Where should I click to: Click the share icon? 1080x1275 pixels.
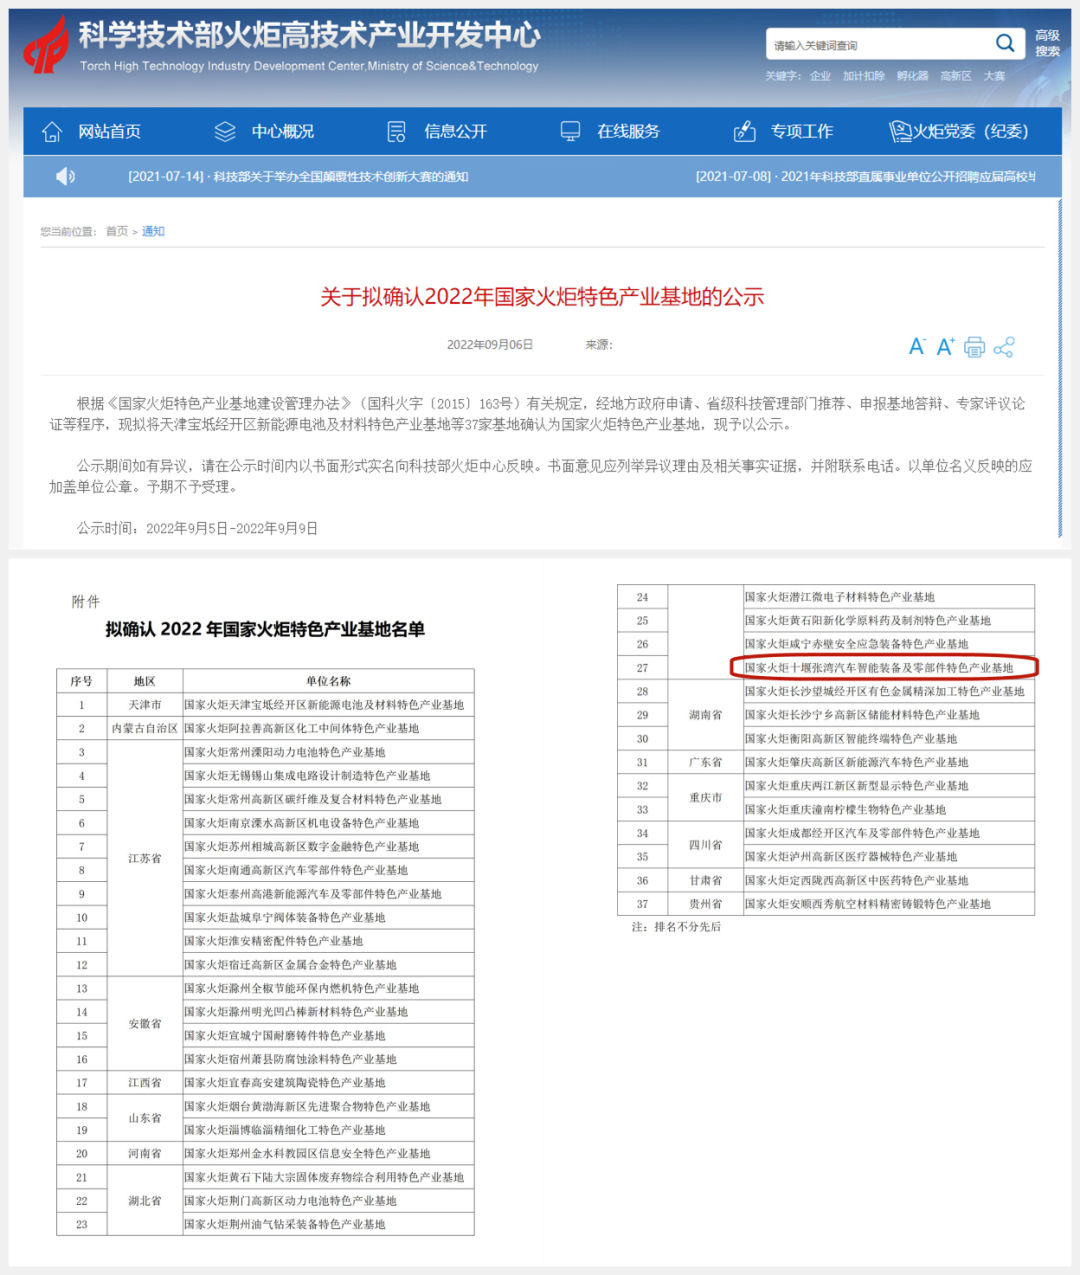[1004, 347]
